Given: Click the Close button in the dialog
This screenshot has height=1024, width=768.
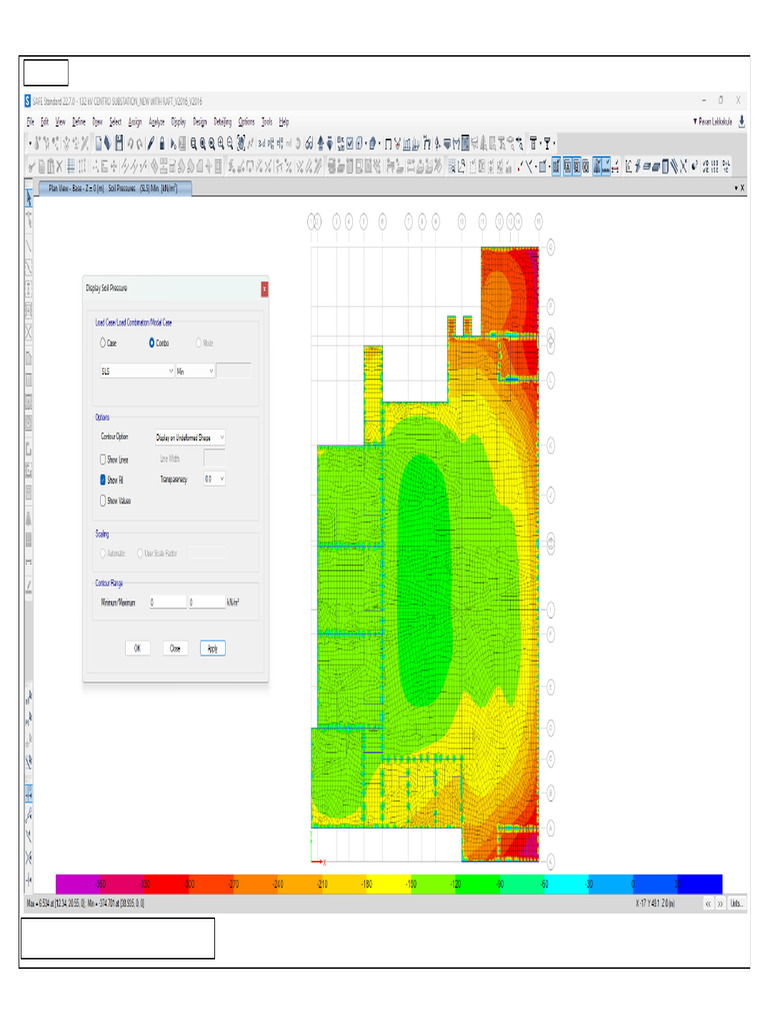Looking at the screenshot, I should tap(175, 648).
